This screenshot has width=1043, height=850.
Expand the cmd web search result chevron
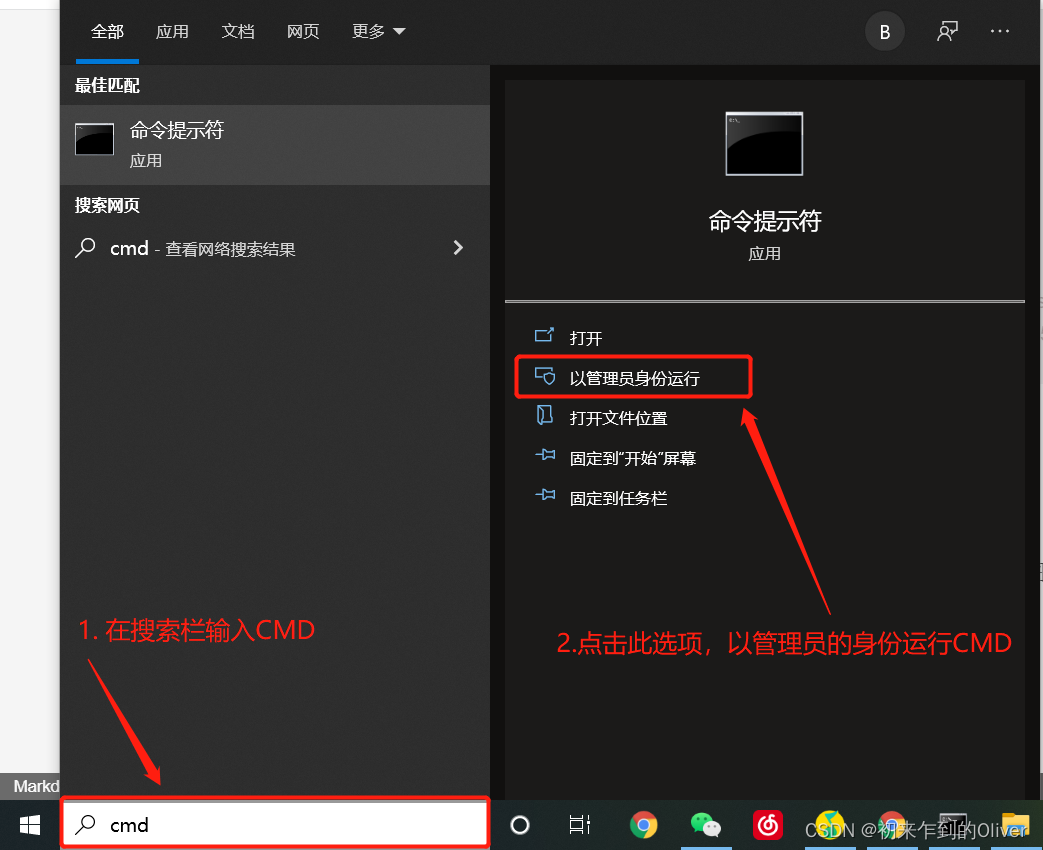(x=458, y=248)
